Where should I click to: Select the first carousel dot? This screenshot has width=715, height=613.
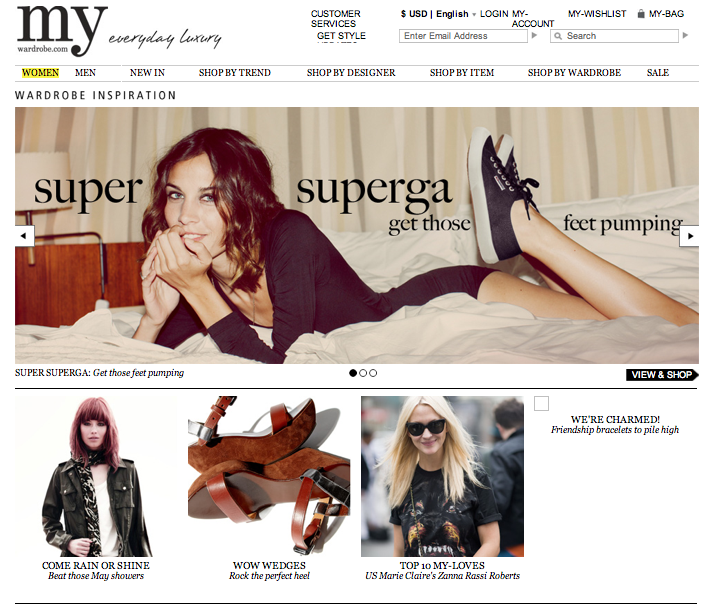click(353, 373)
